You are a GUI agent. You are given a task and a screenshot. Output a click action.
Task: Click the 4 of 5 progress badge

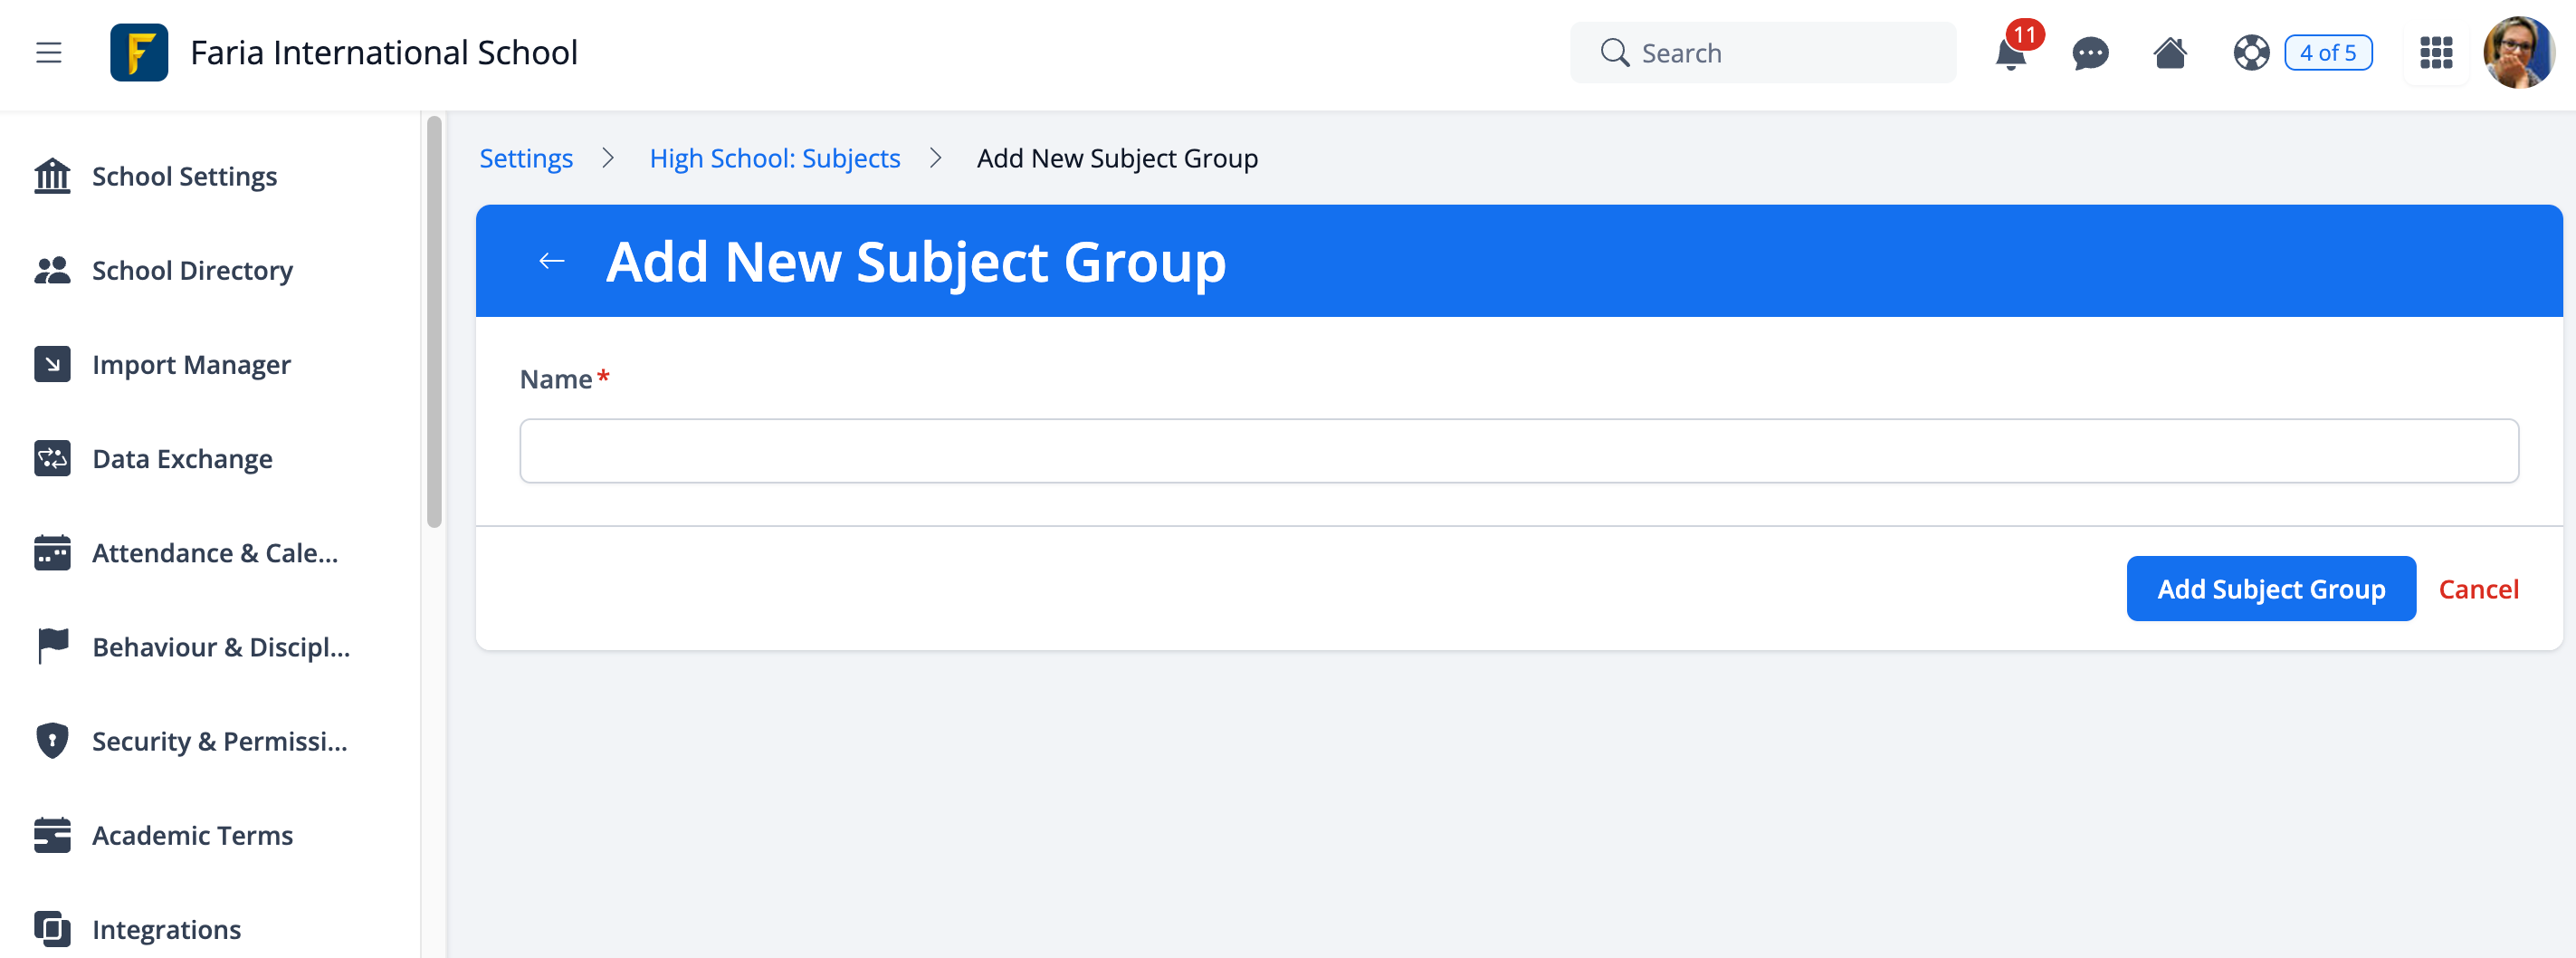coord(2328,53)
